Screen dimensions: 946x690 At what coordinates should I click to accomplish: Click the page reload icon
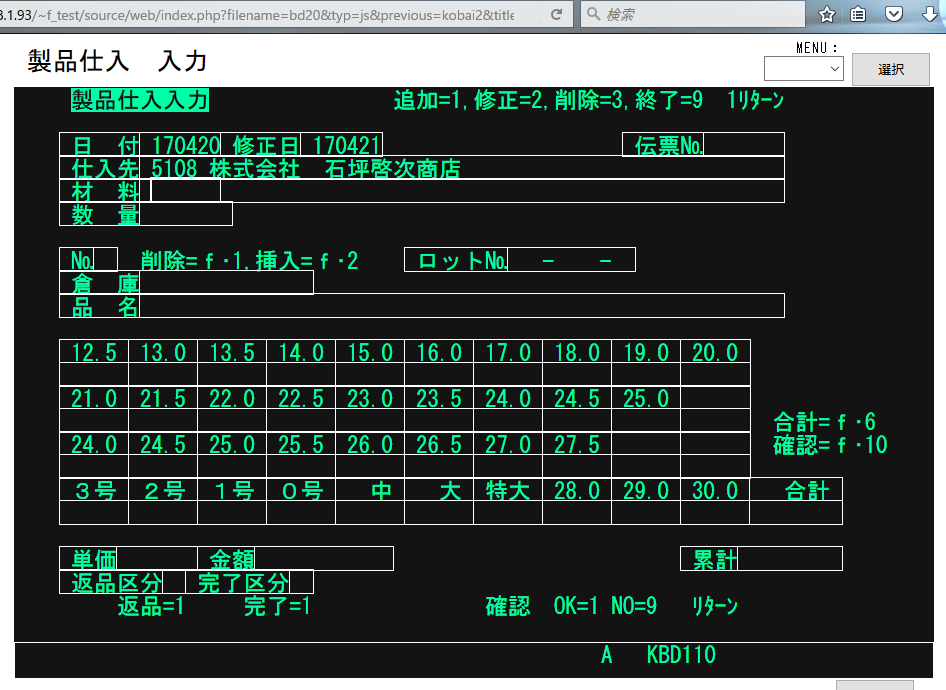point(556,15)
